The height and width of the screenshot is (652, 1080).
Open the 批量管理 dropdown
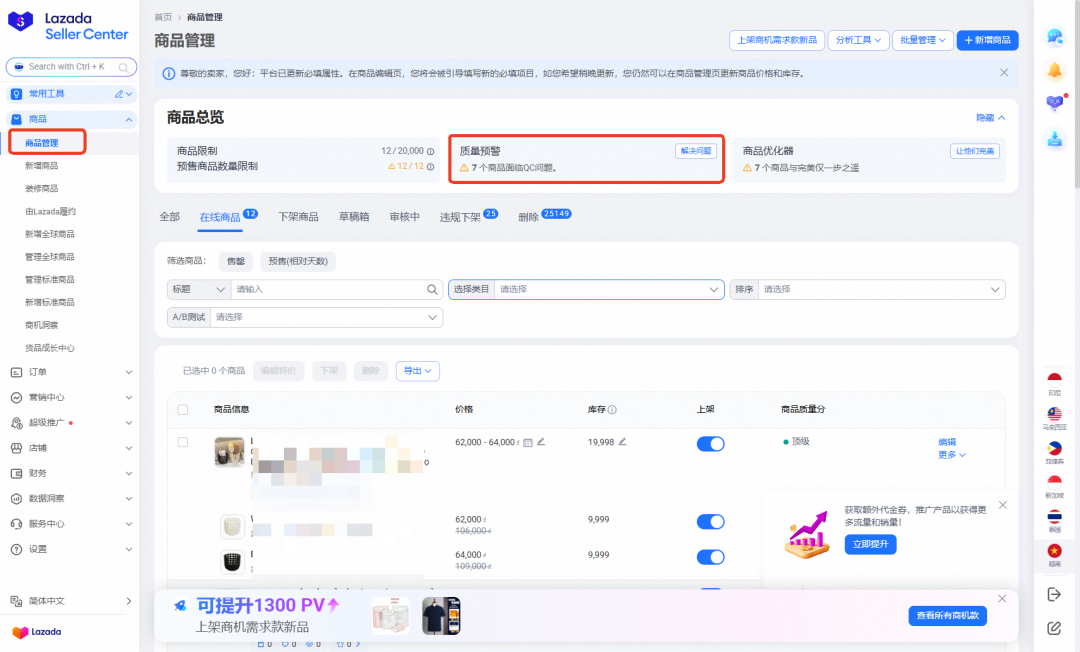(923, 40)
